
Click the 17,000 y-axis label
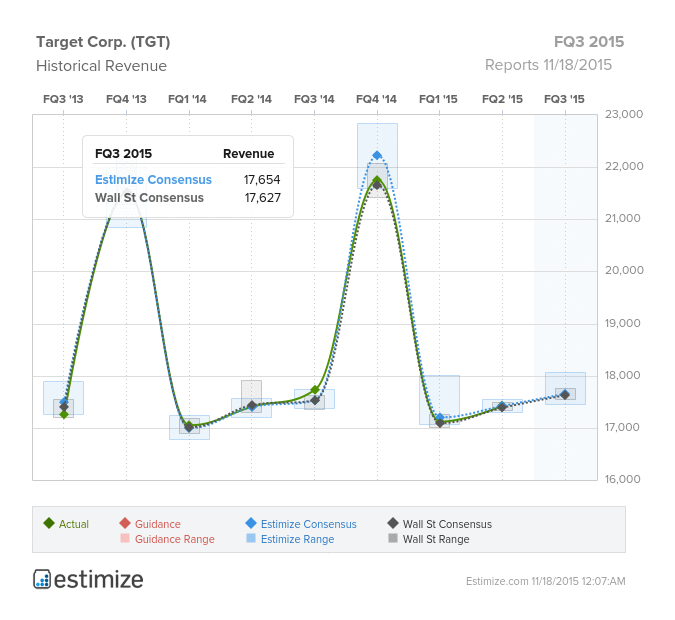click(x=622, y=427)
